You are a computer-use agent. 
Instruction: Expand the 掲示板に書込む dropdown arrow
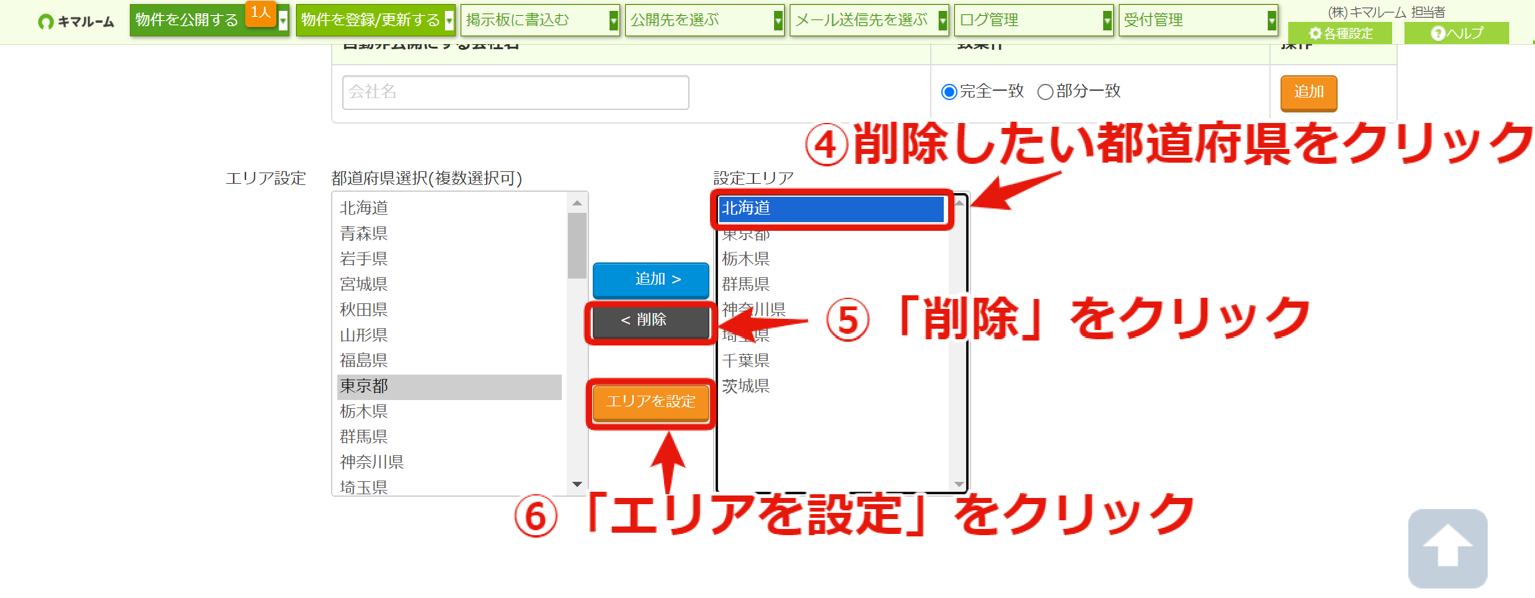(614, 20)
